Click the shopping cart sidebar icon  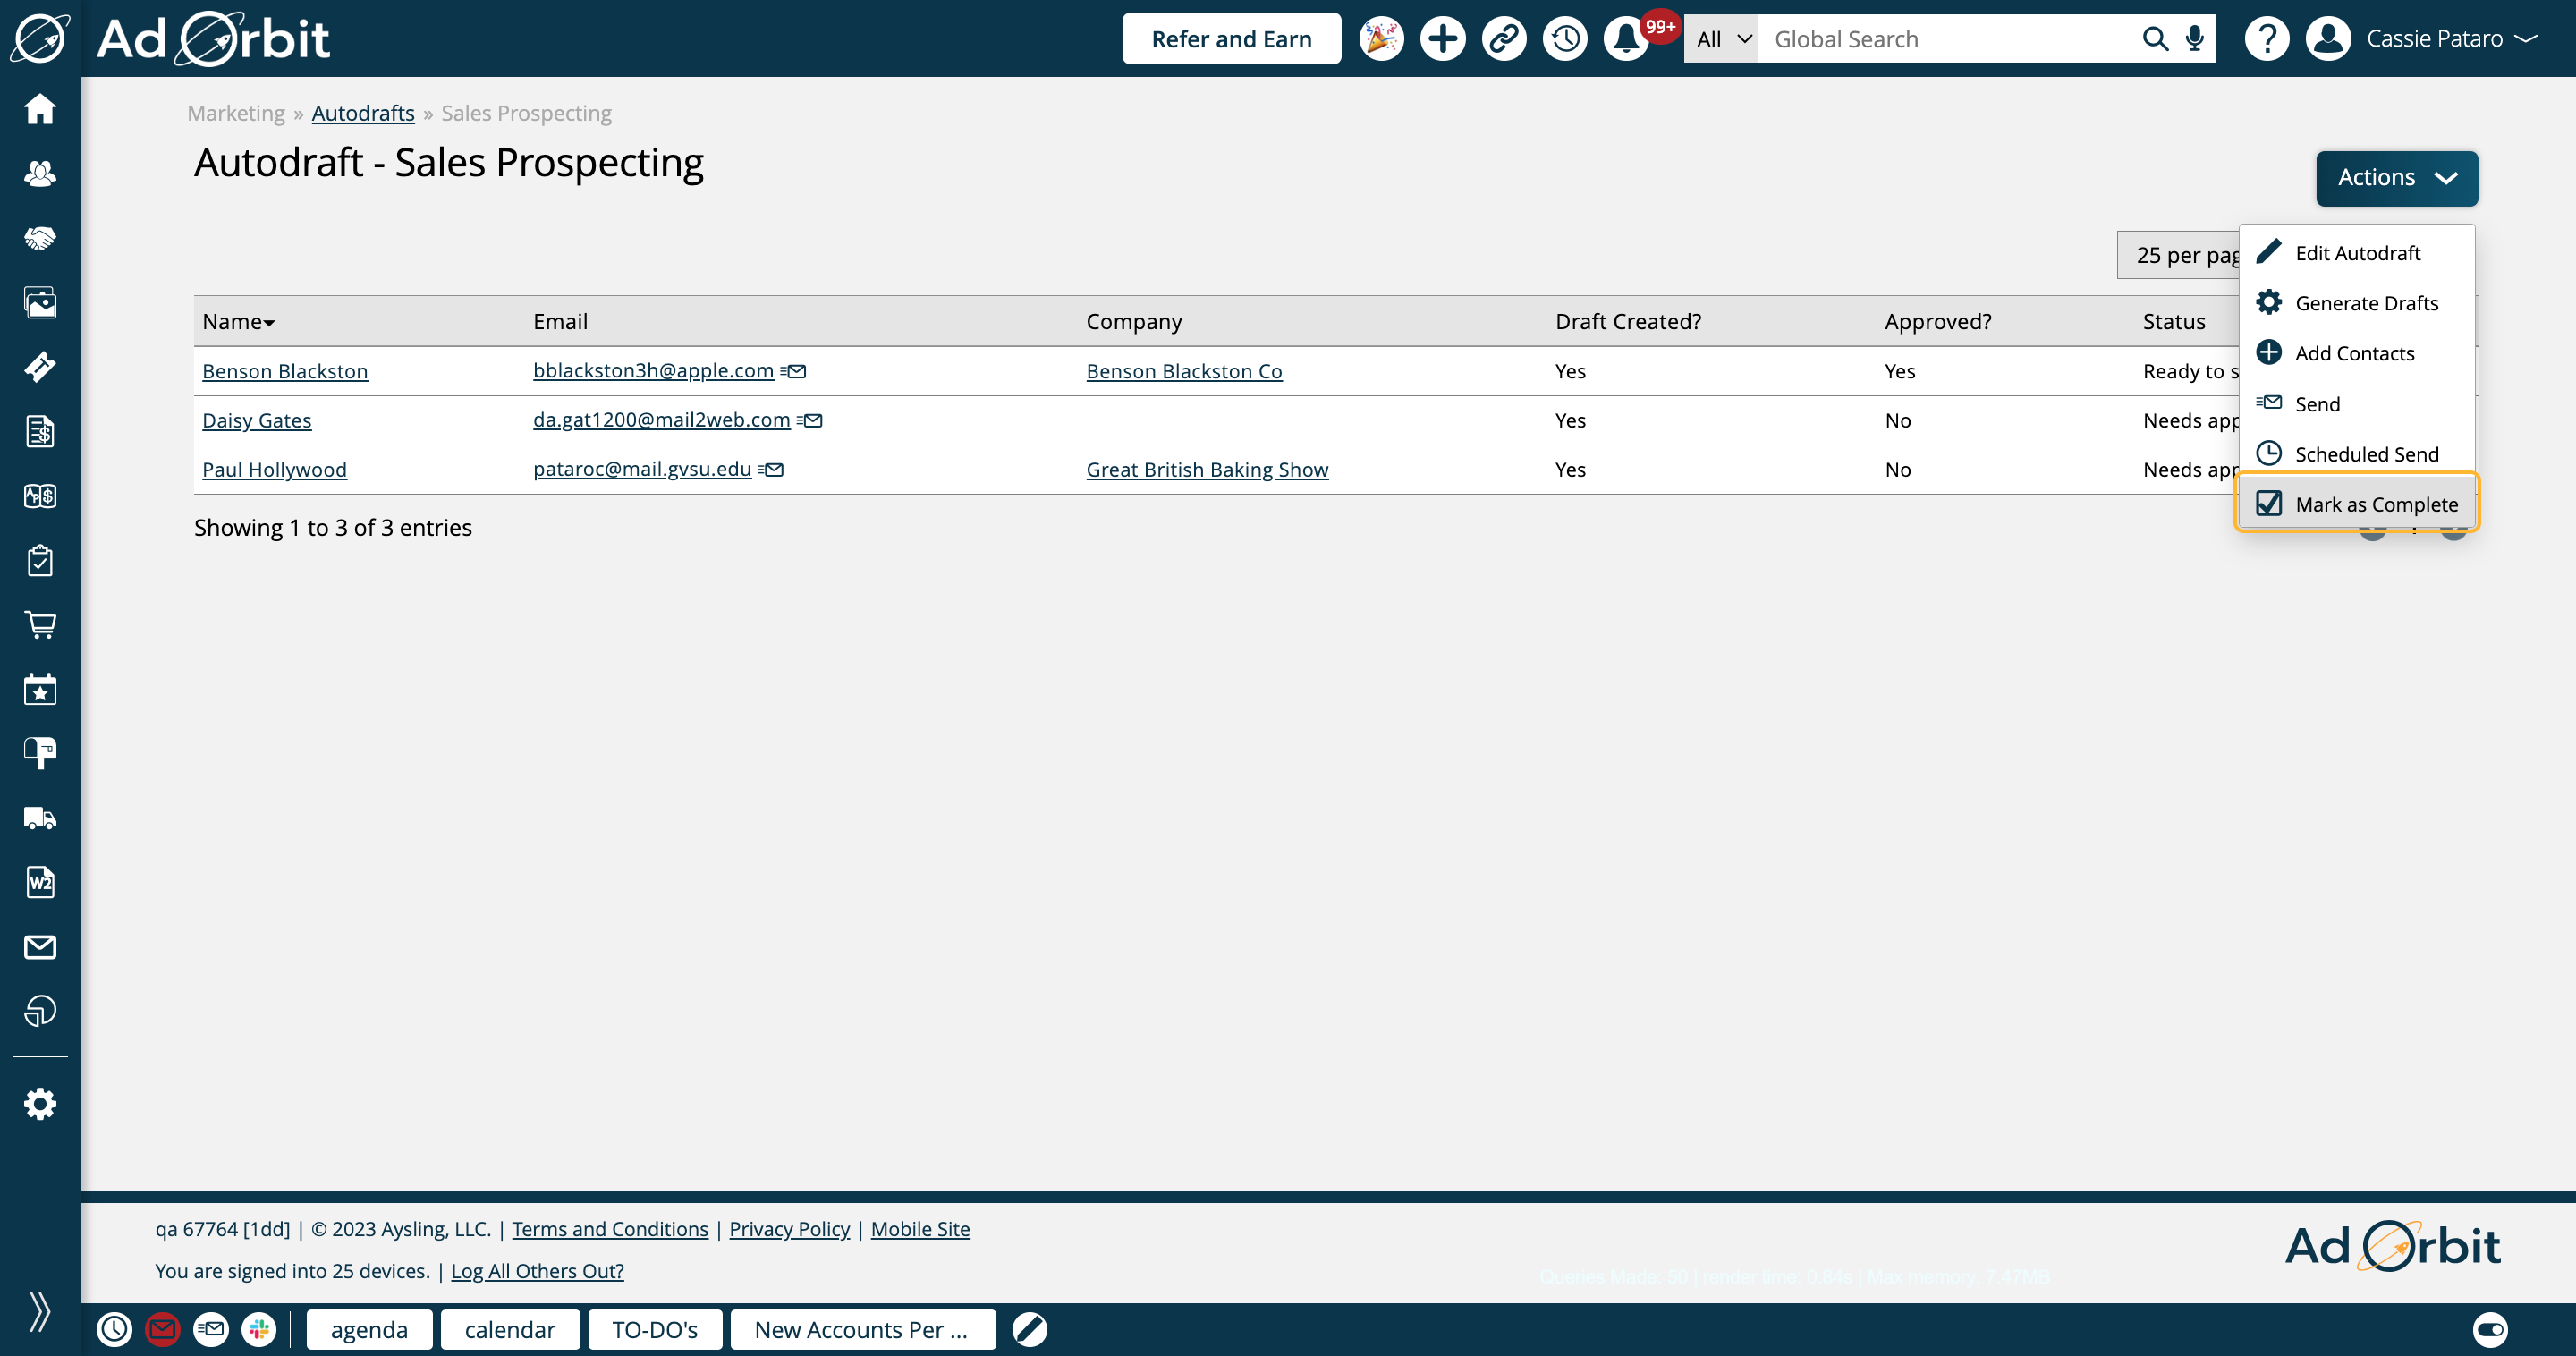pyautogui.click(x=40, y=625)
